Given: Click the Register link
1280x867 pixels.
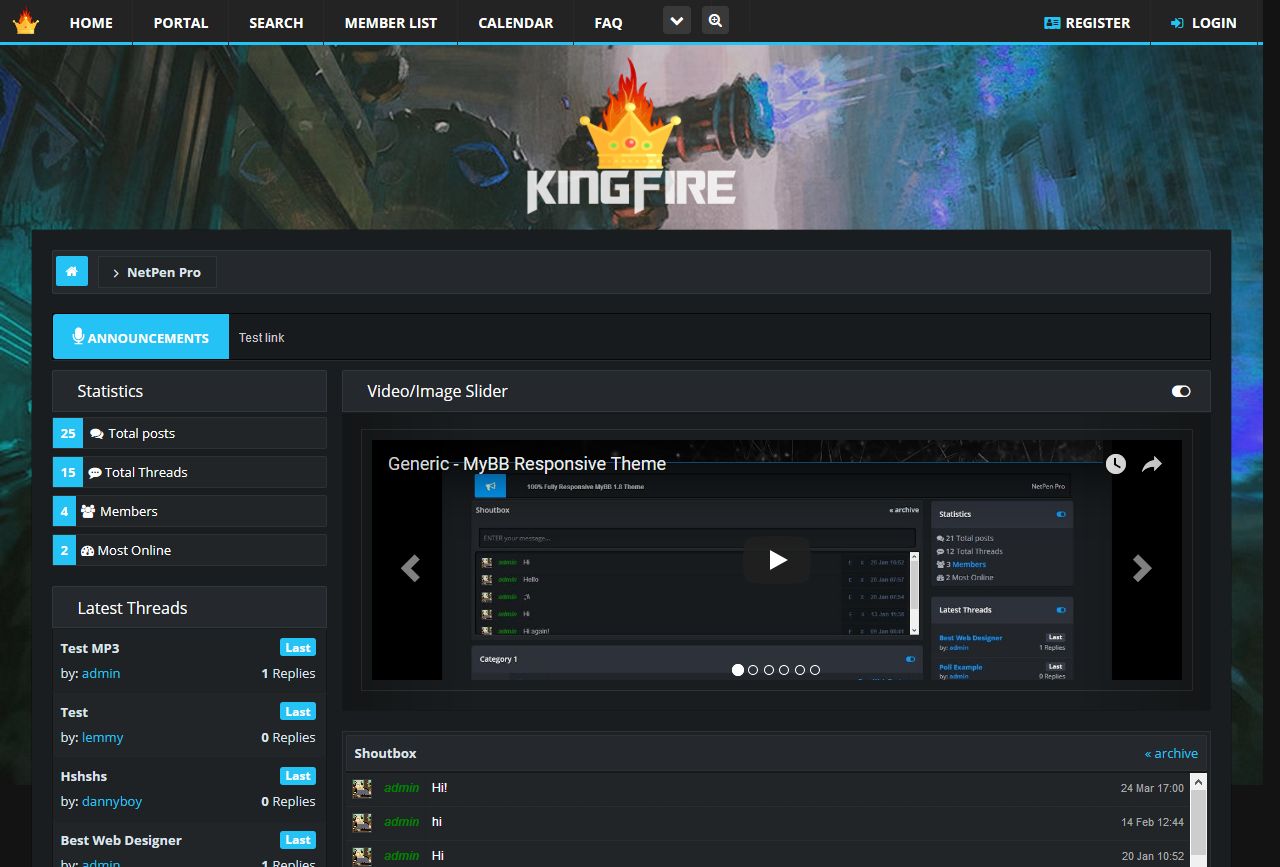Looking at the screenshot, I should pos(1087,23).
